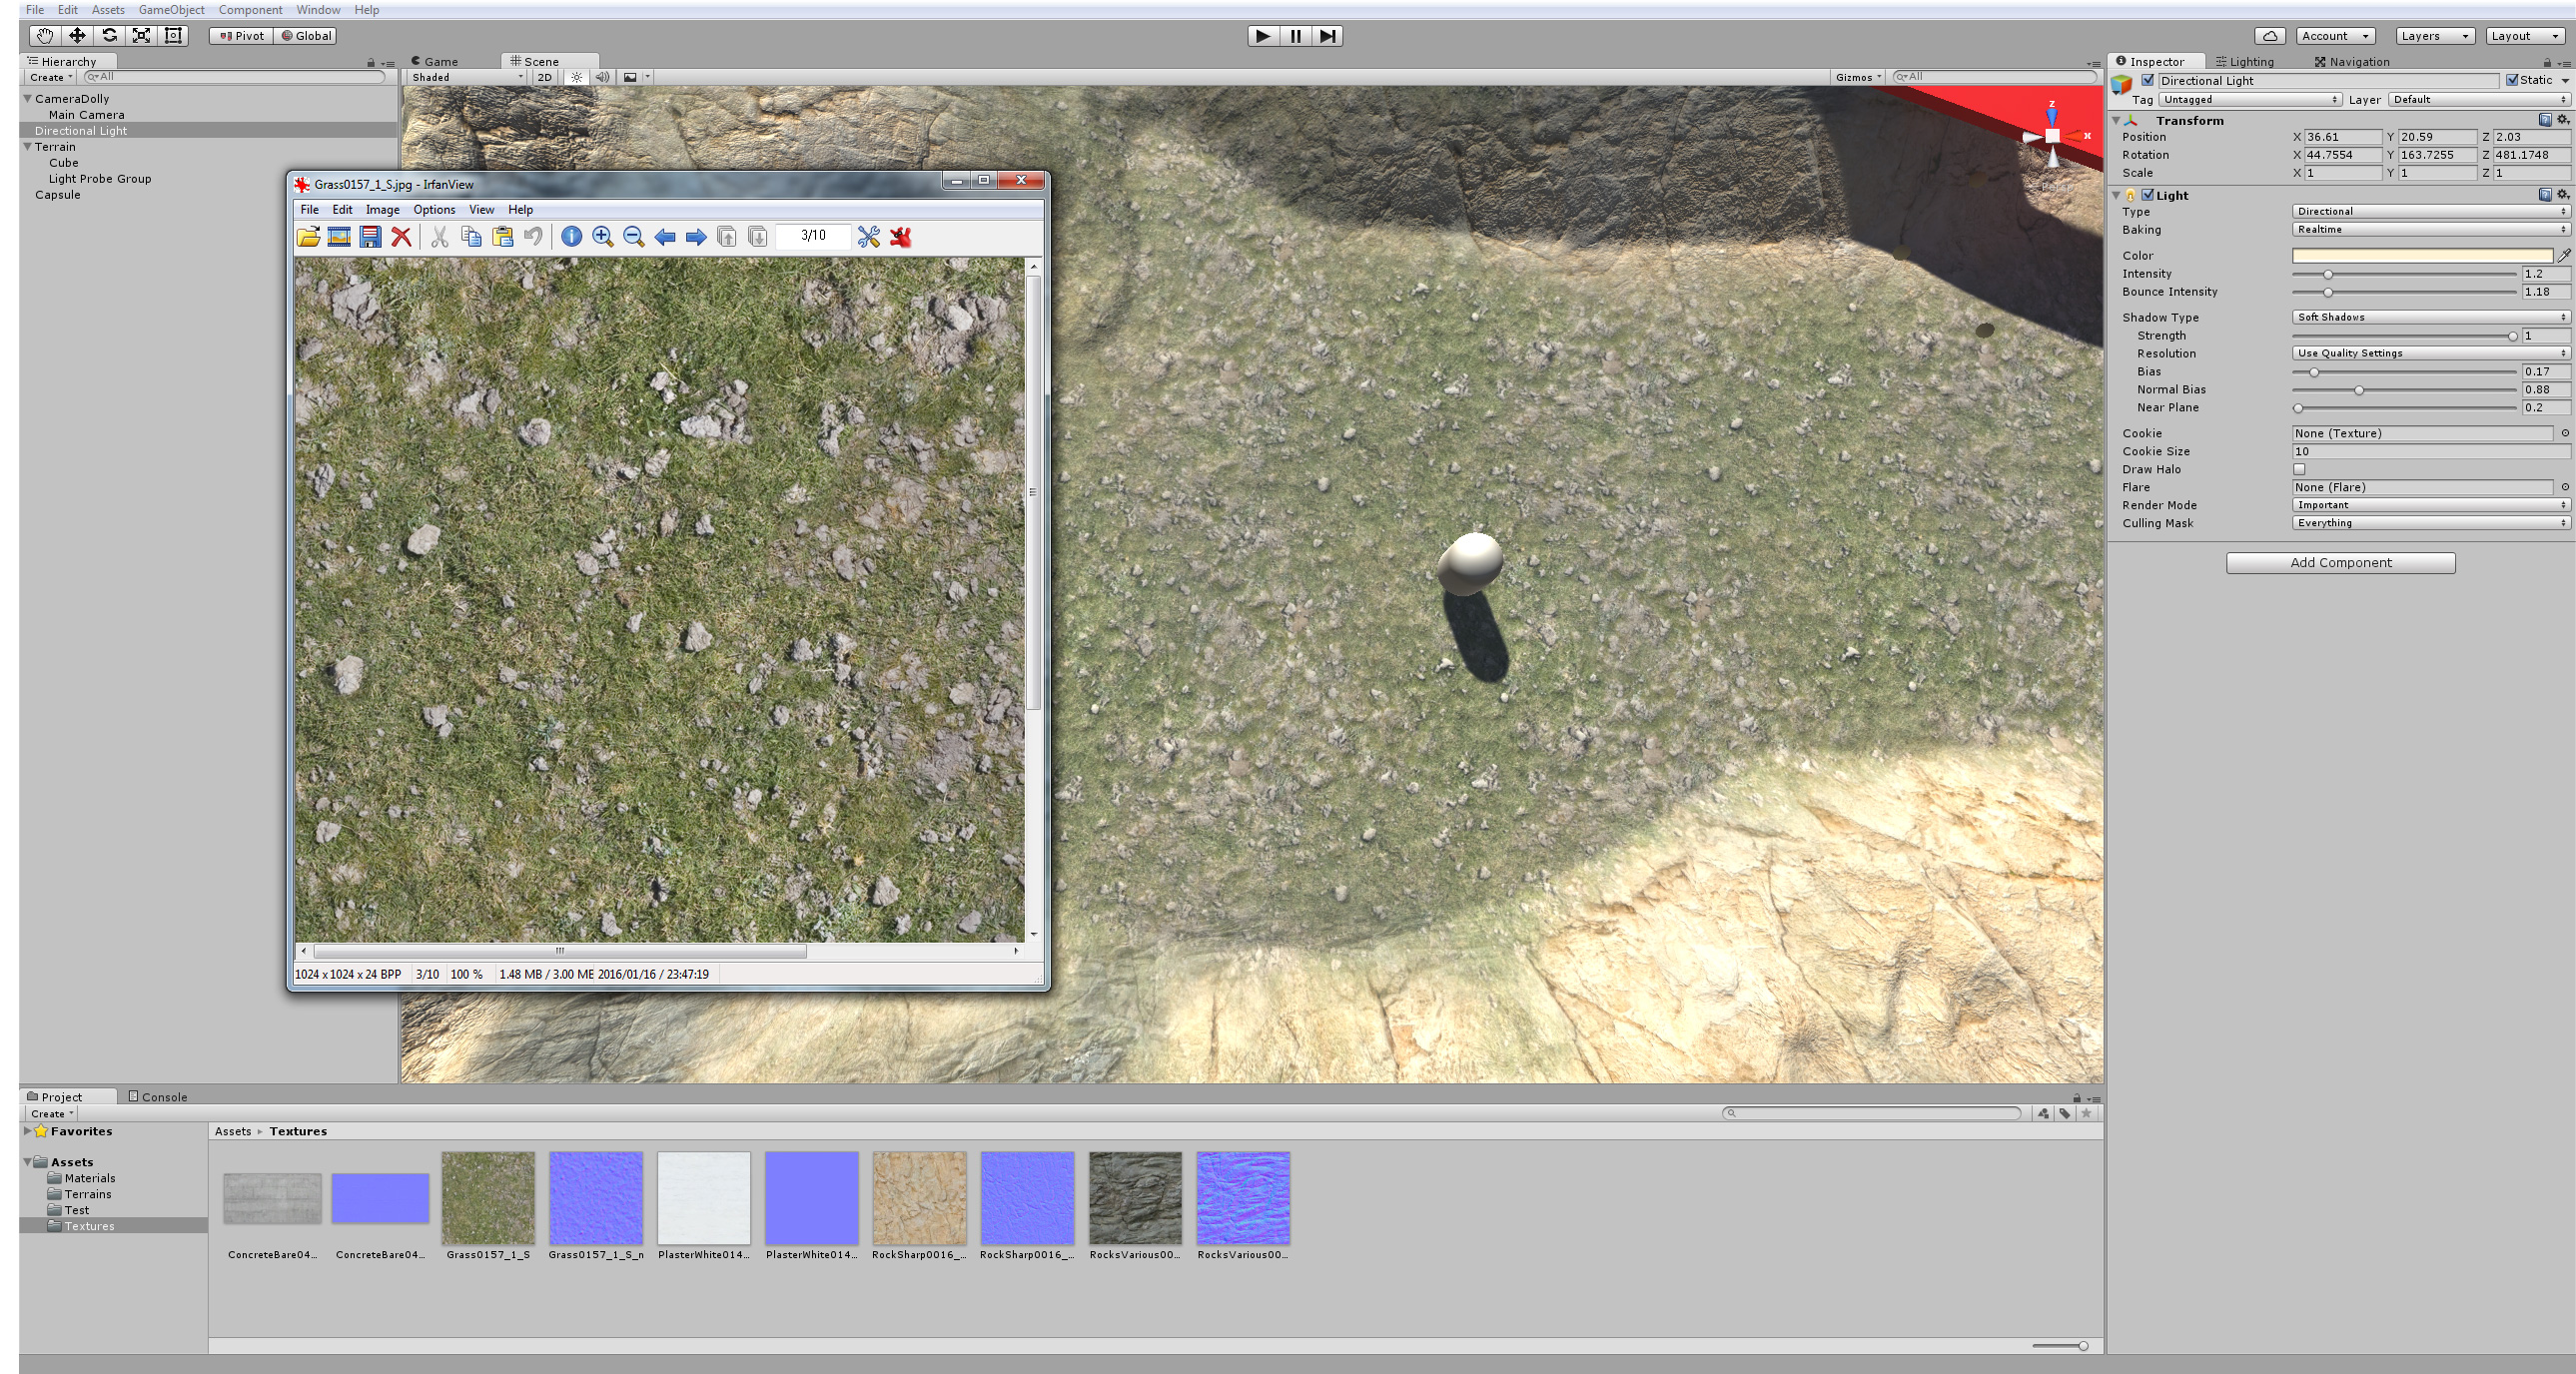Collapse the CameraDolly hierarchy item
The width and height of the screenshot is (2576, 1374).
28,99
